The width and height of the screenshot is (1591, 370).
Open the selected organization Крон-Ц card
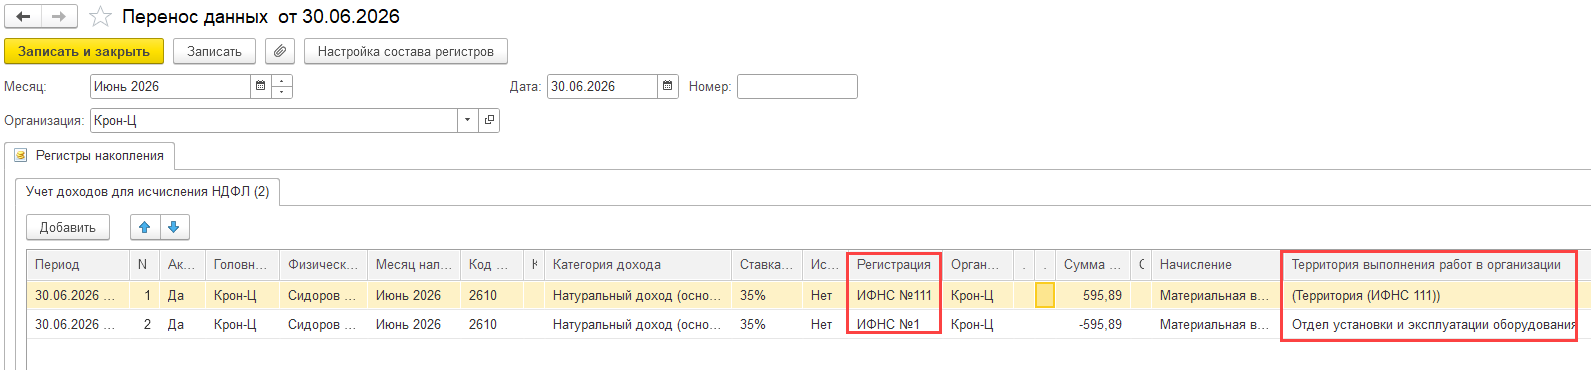[x=489, y=120]
